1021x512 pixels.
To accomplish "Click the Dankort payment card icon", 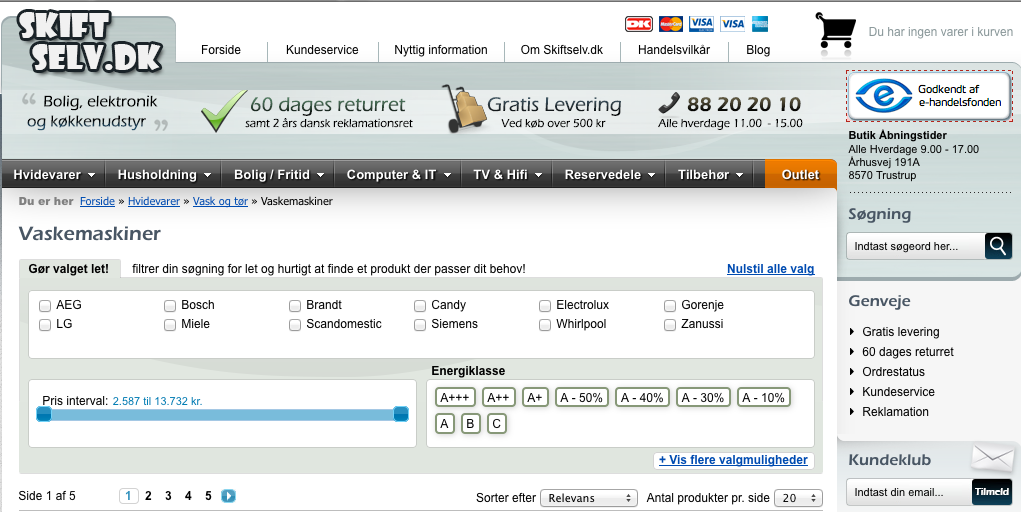I will (x=639, y=24).
